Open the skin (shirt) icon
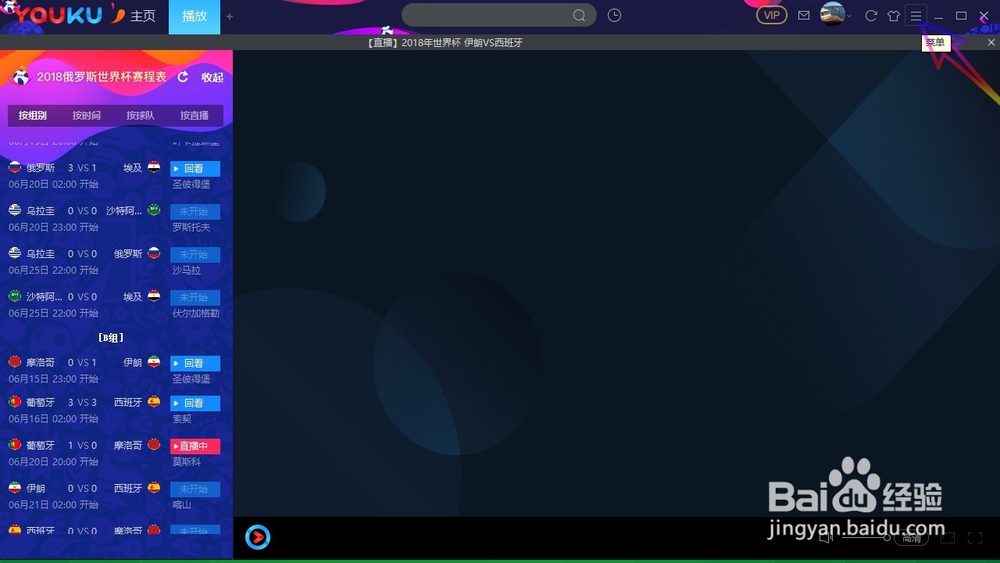Viewport: 1000px width, 563px height. coord(893,16)
